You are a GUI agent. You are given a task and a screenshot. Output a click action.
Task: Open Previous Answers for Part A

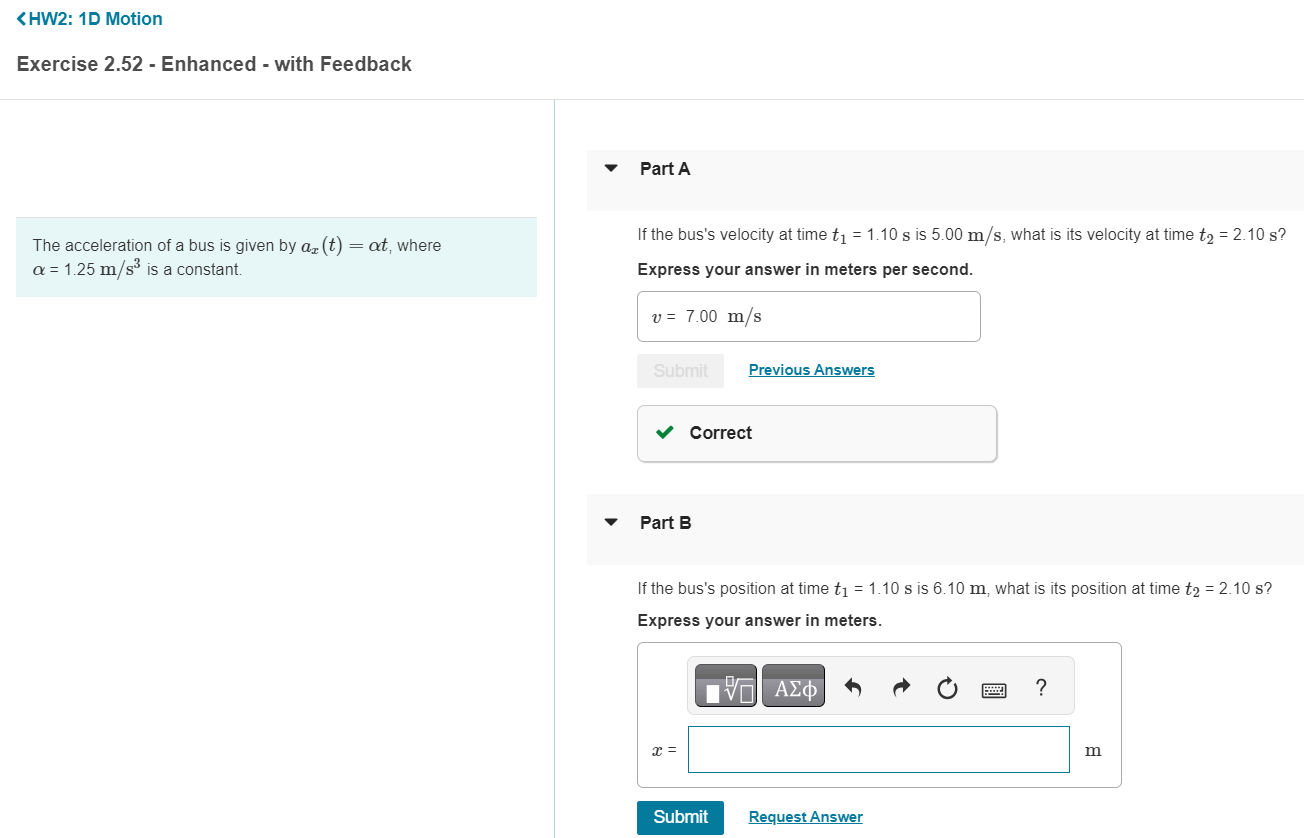pos(811,369)
